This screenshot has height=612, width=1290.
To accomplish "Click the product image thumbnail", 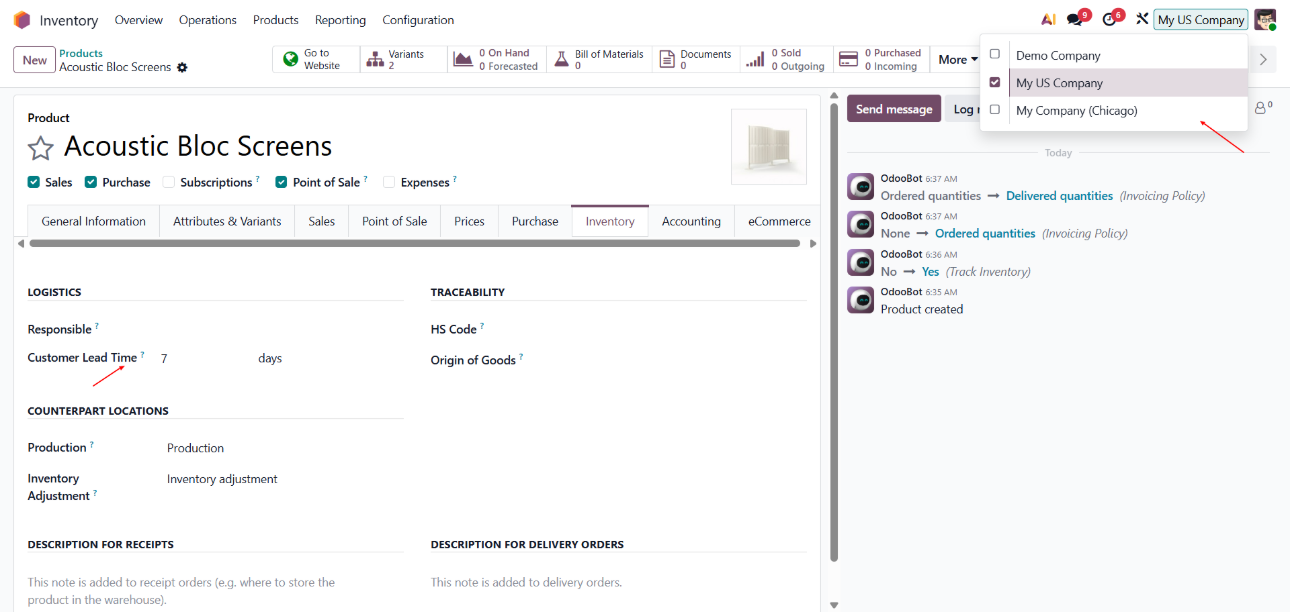I will click(768, 147).
